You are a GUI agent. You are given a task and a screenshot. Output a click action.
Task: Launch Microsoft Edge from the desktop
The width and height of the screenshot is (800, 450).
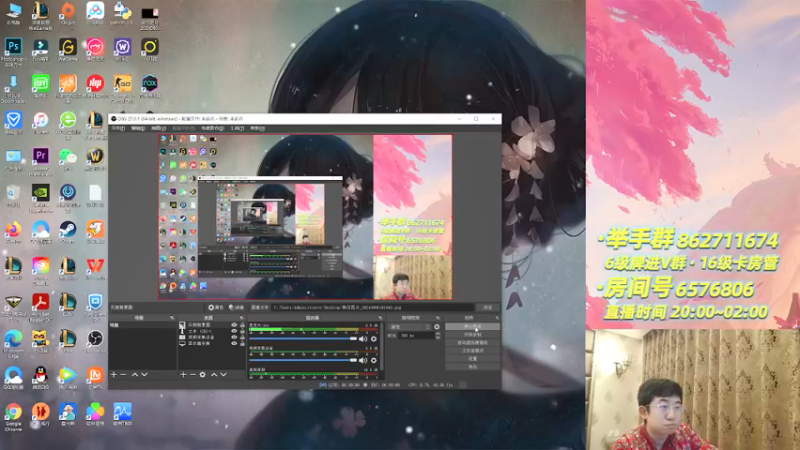pos(13,338)
